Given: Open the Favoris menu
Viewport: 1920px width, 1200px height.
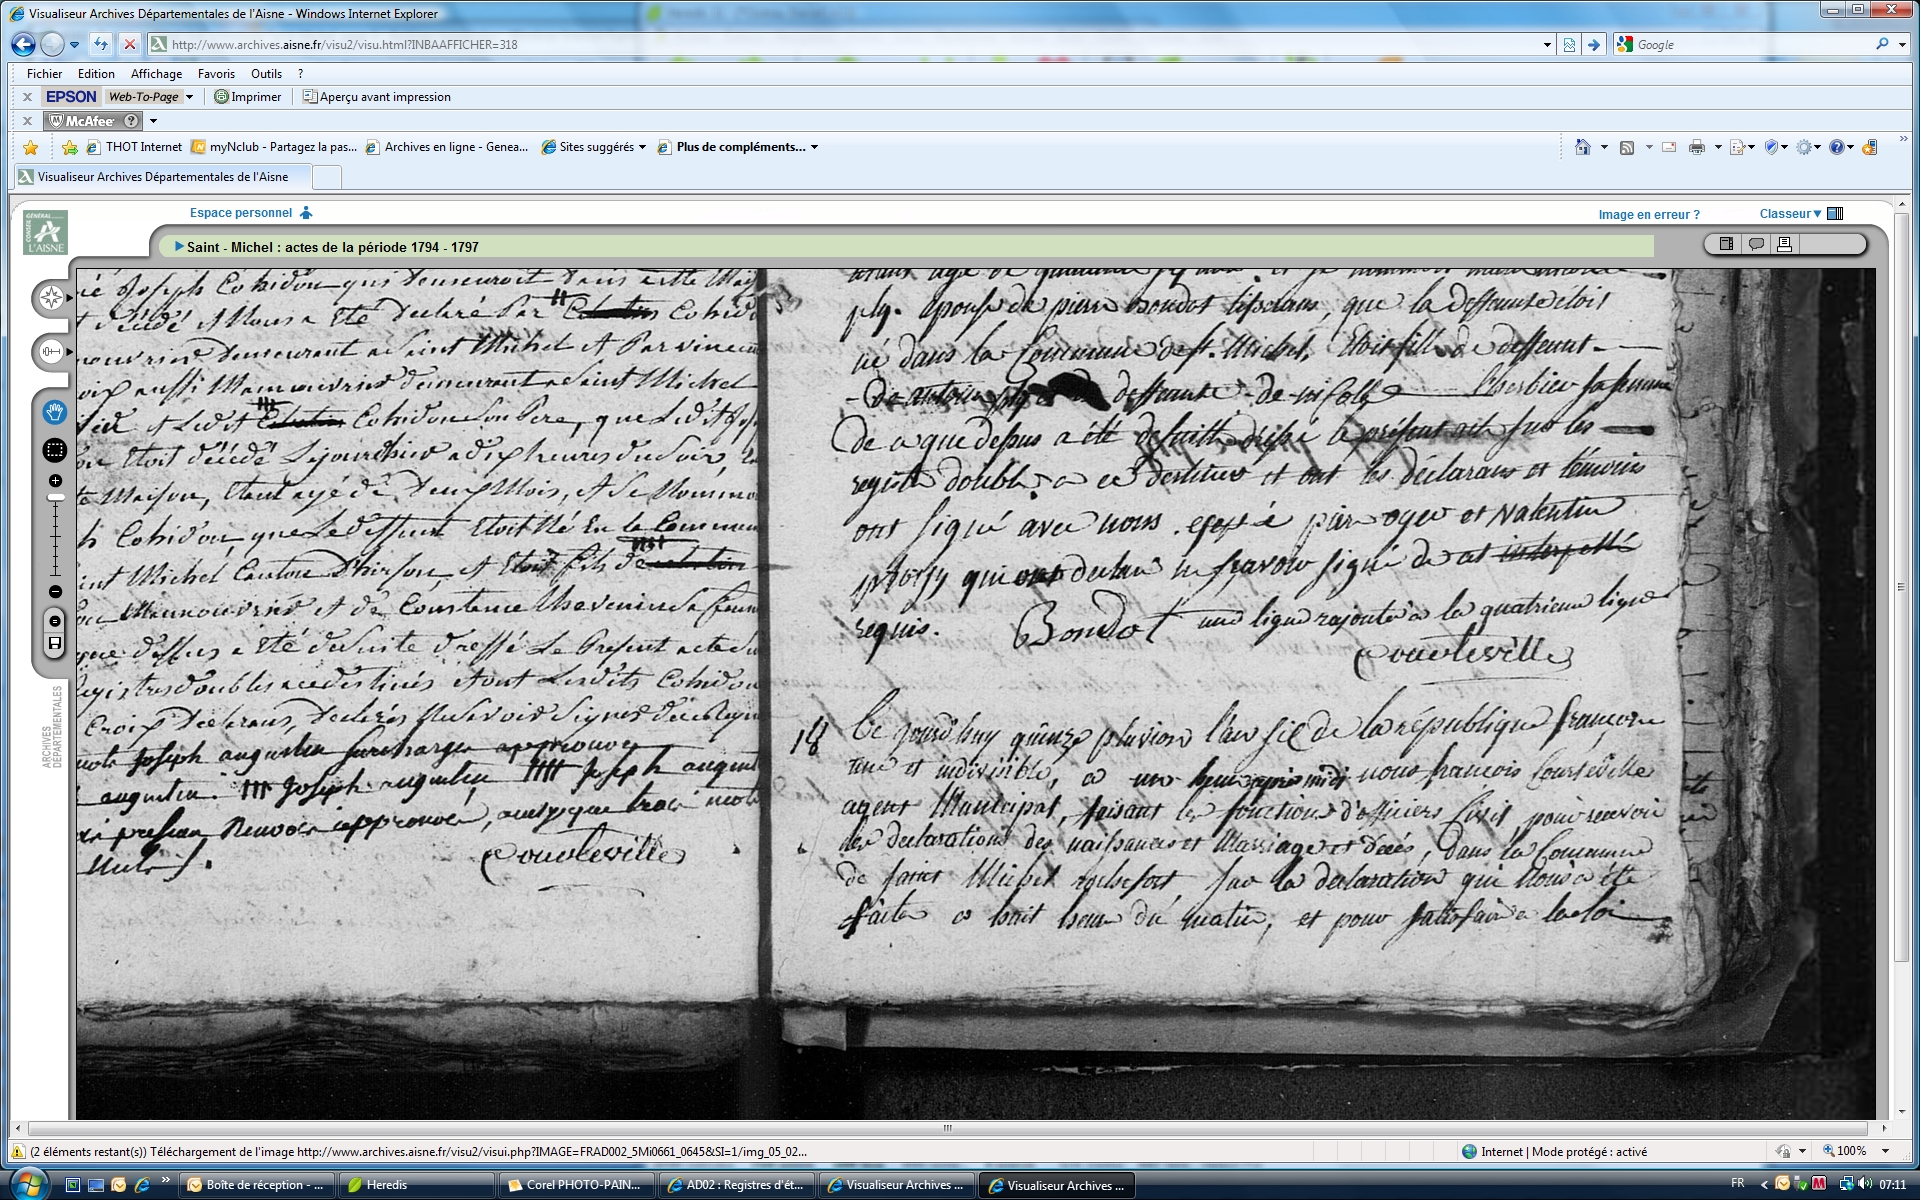Looking at the screenshot, I should tap(216, 74).
